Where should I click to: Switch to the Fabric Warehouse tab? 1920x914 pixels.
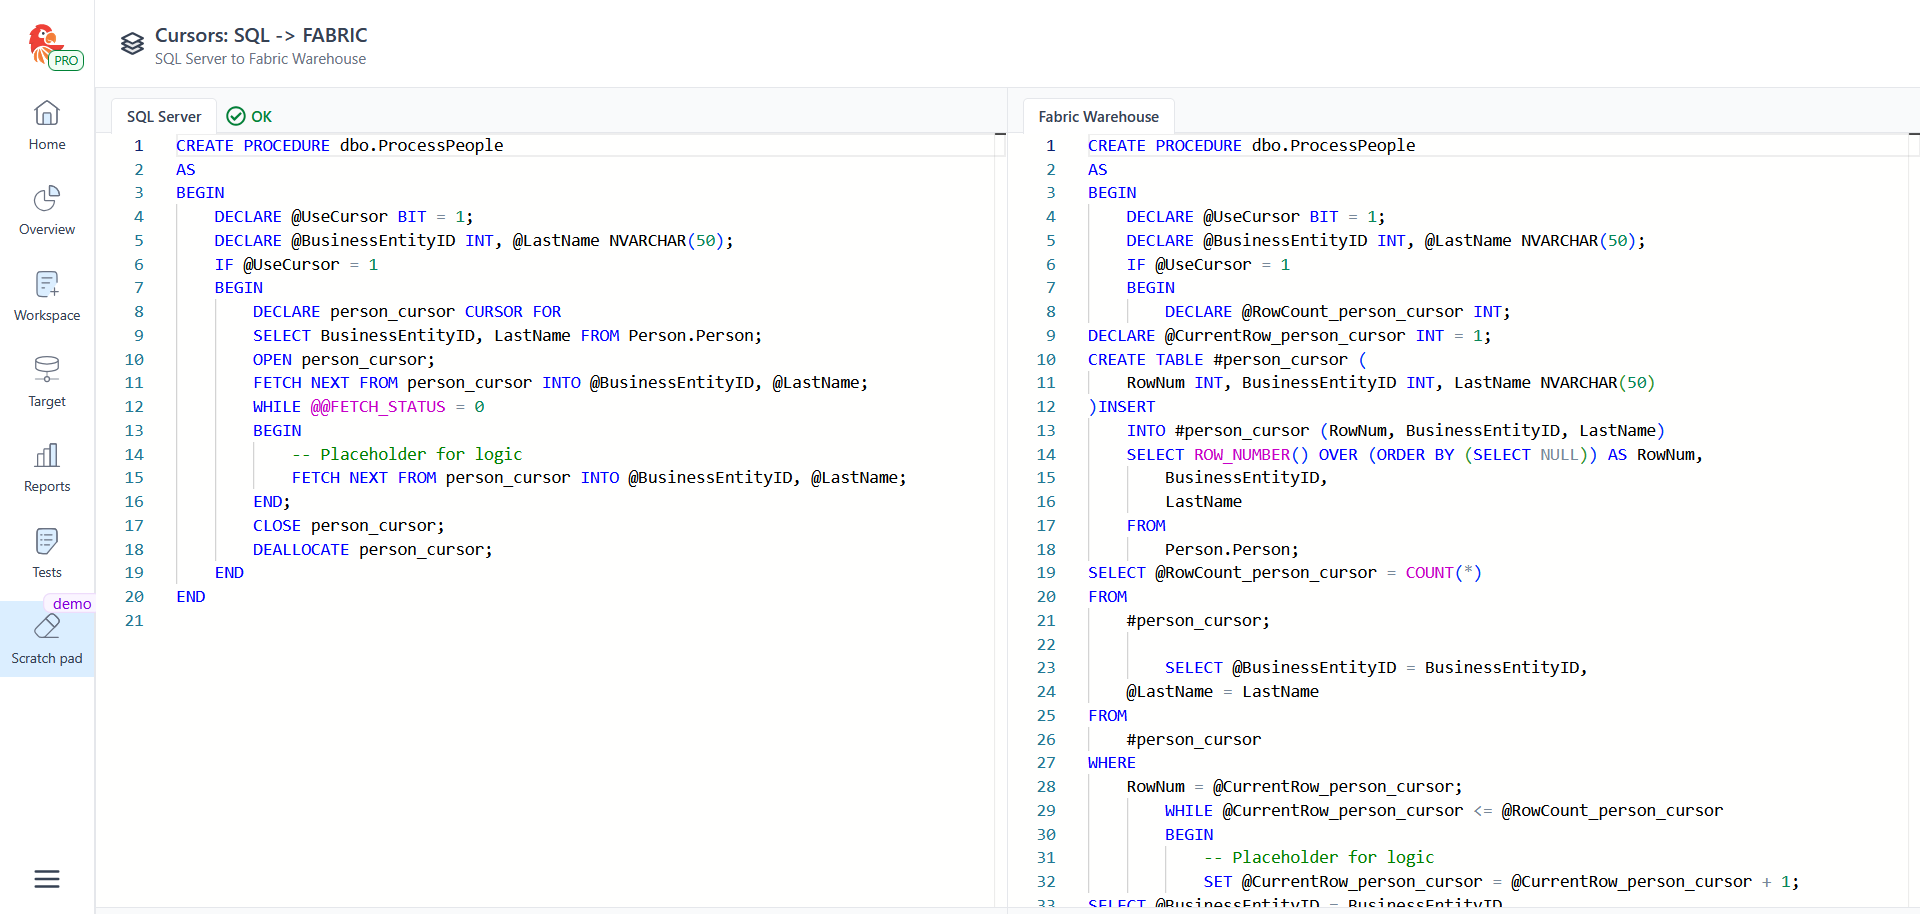1098,117
